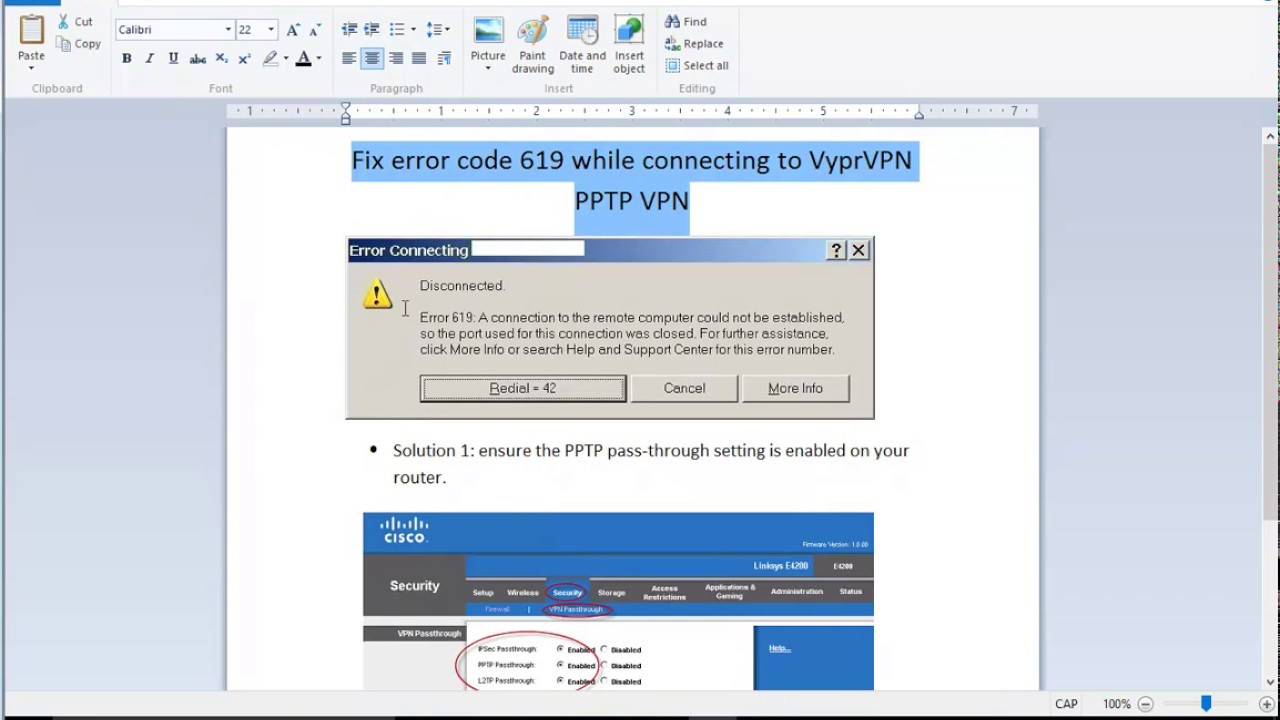Click Setup tab in Cisco image
The width and height of the screenshot is (1280, 720).
coord(483,592)
